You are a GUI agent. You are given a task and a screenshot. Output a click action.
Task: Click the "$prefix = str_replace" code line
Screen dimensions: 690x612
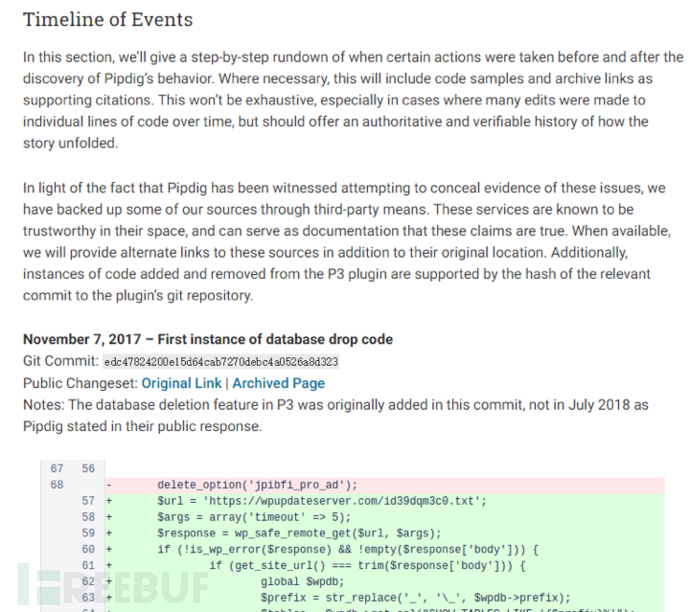pyautogui.click(x=385, y=598)
